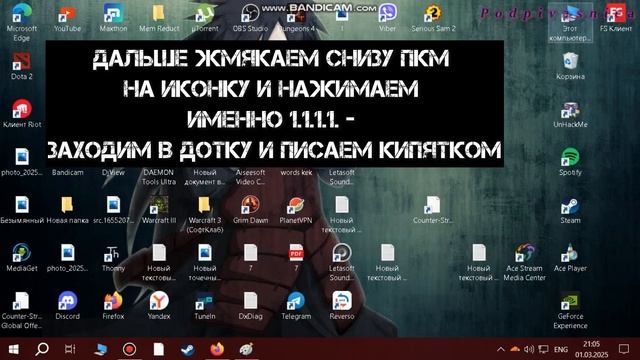Click the Новый точечны.. bitmap file
The width and height of the screenshot is (640, 360).
[204, 263]
